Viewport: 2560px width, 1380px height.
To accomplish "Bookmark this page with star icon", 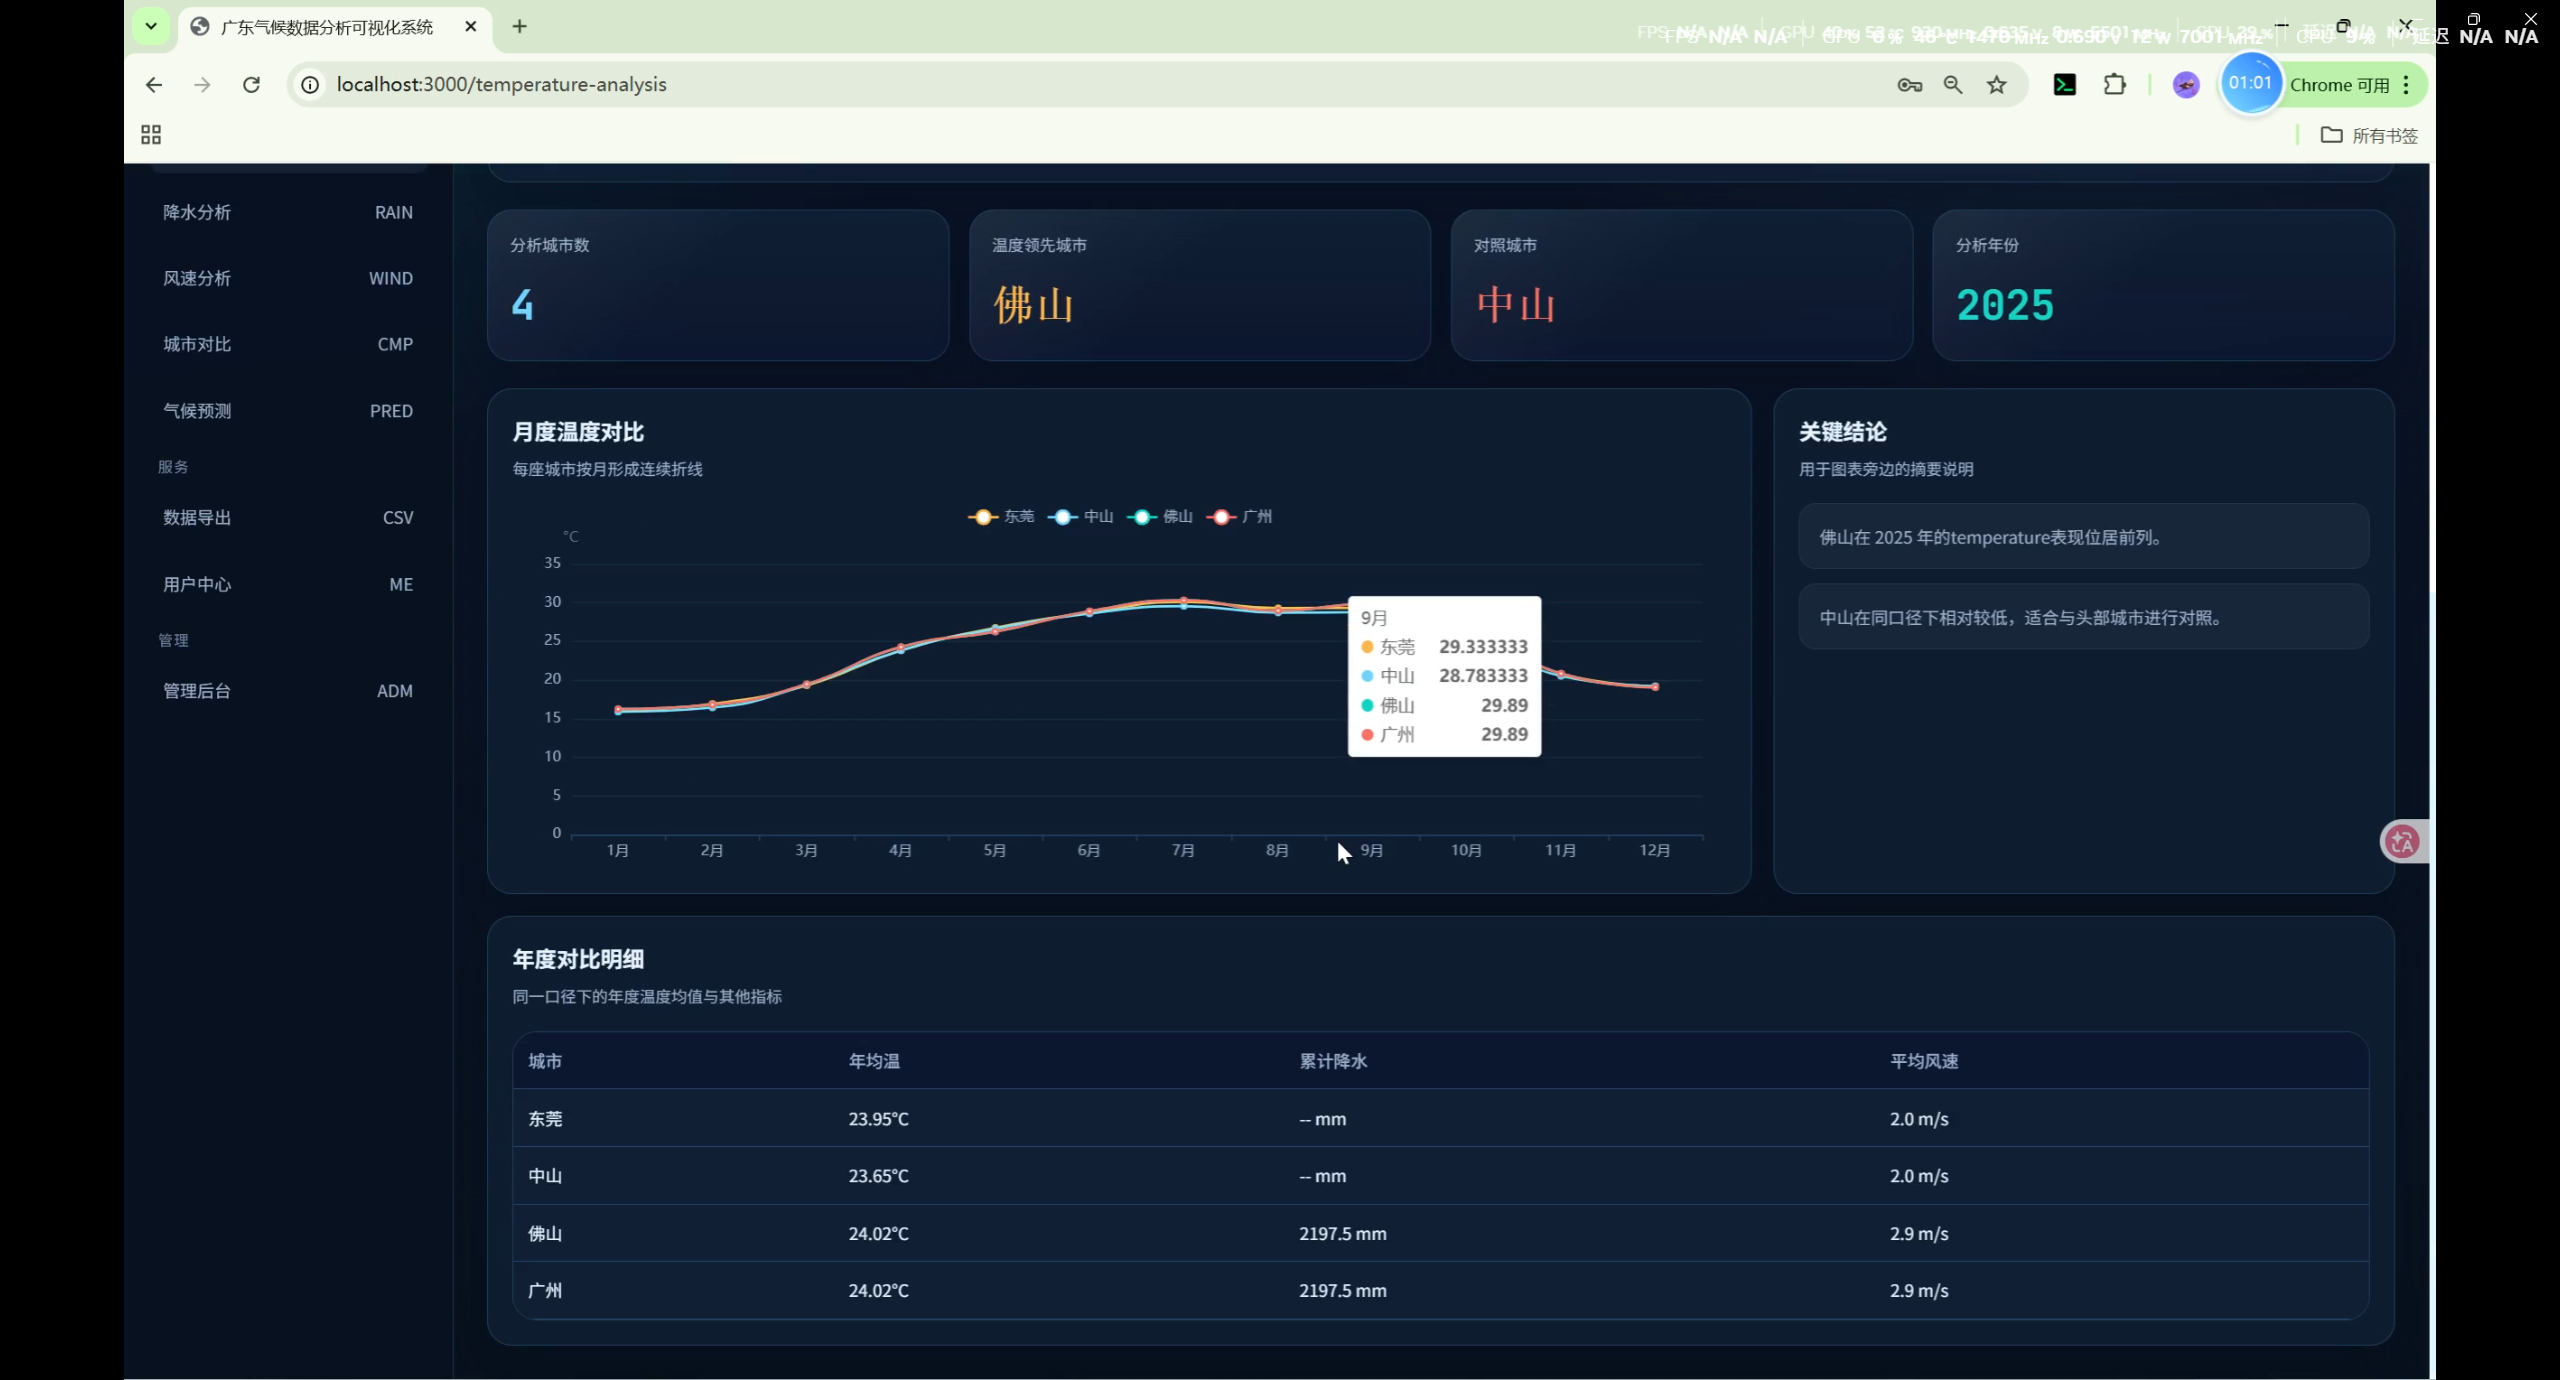I will pos(1997,85).
